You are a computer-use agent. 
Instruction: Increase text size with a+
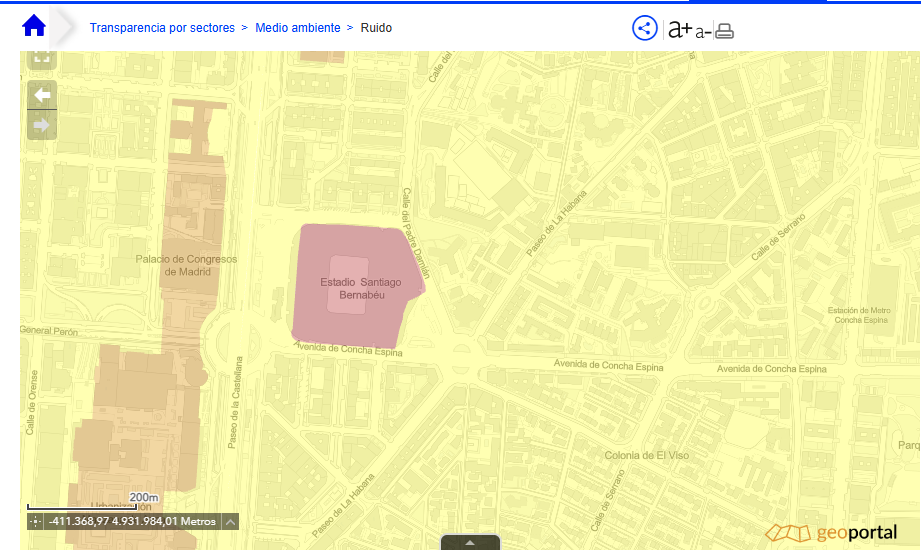680,28
